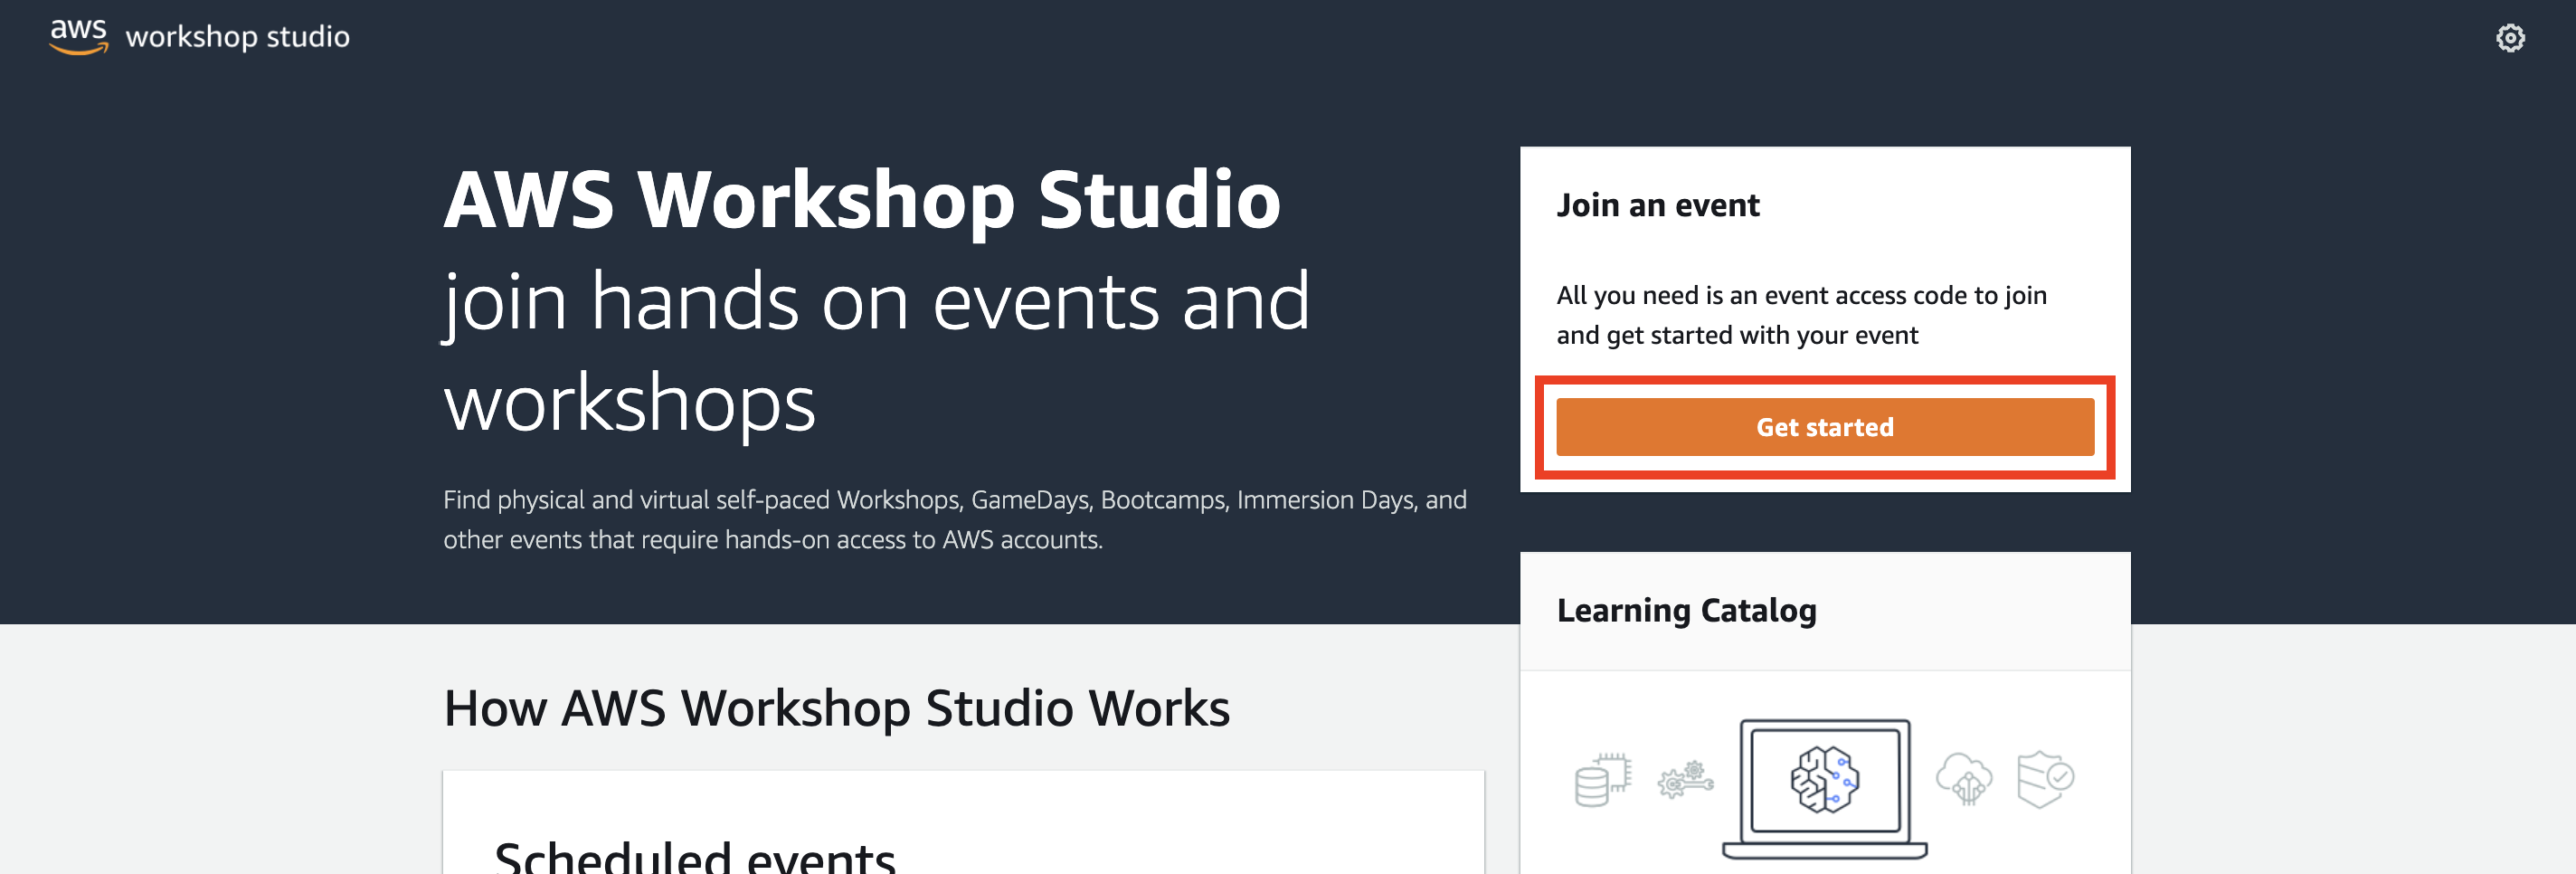Open the settings gear icon
2576x874 pixels.
click(2510, 38)
